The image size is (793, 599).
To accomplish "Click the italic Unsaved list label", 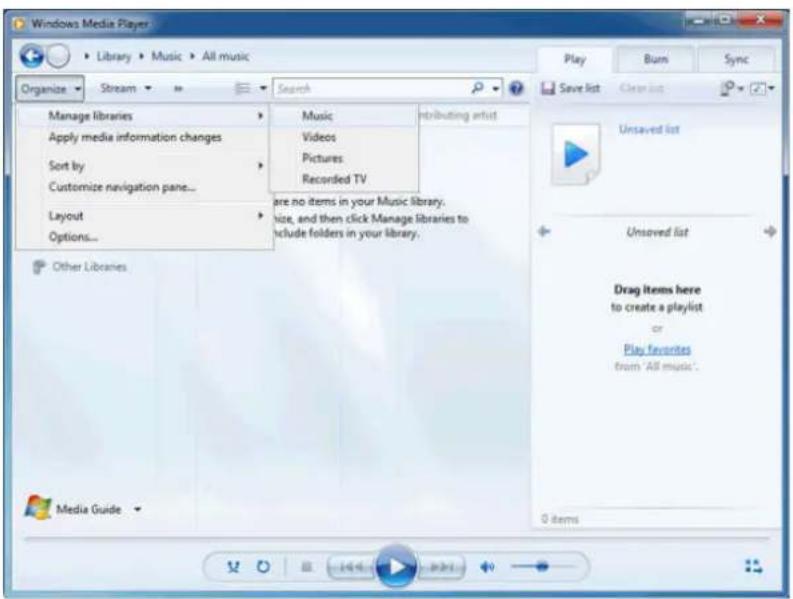I will point(657,232).
